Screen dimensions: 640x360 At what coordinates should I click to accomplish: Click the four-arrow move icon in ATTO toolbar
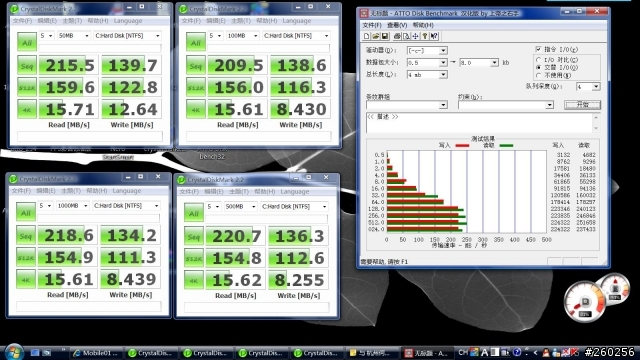click(416, 36)
